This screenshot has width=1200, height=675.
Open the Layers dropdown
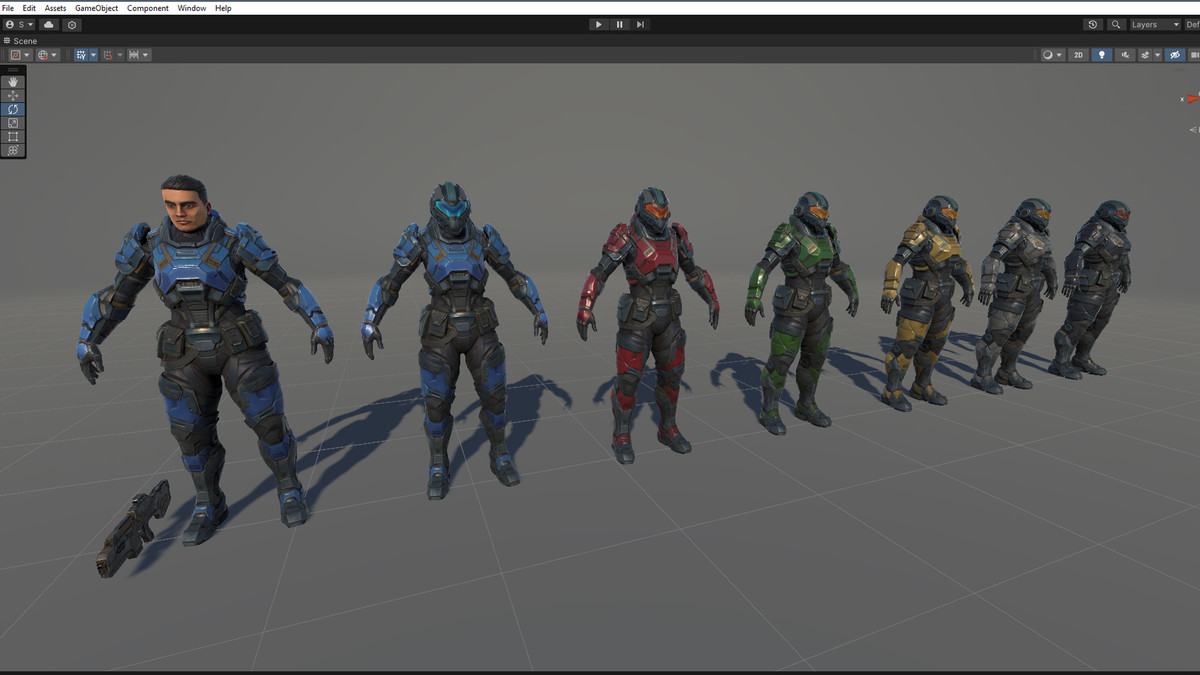1155,24
